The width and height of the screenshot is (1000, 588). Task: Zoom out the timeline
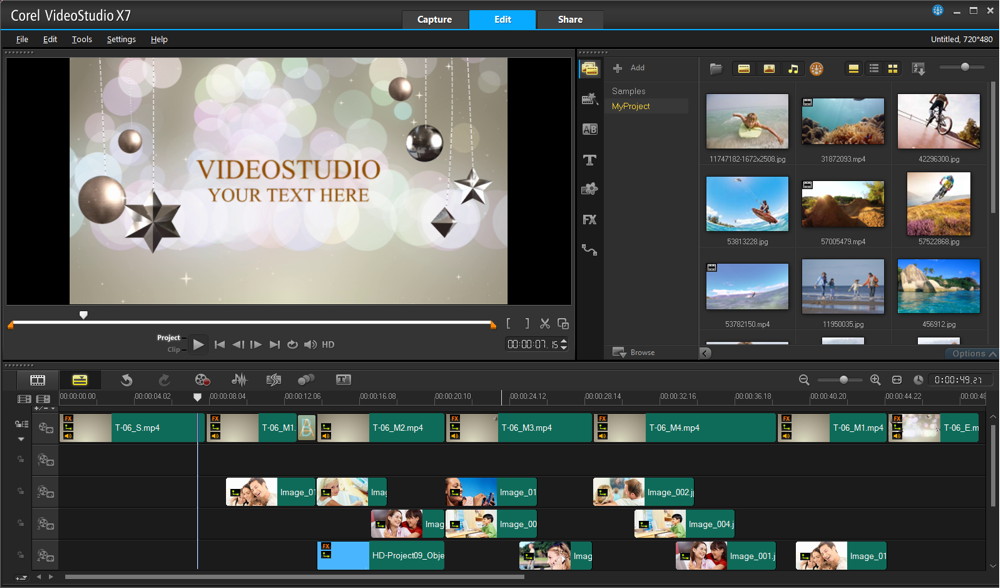[804, 380]
